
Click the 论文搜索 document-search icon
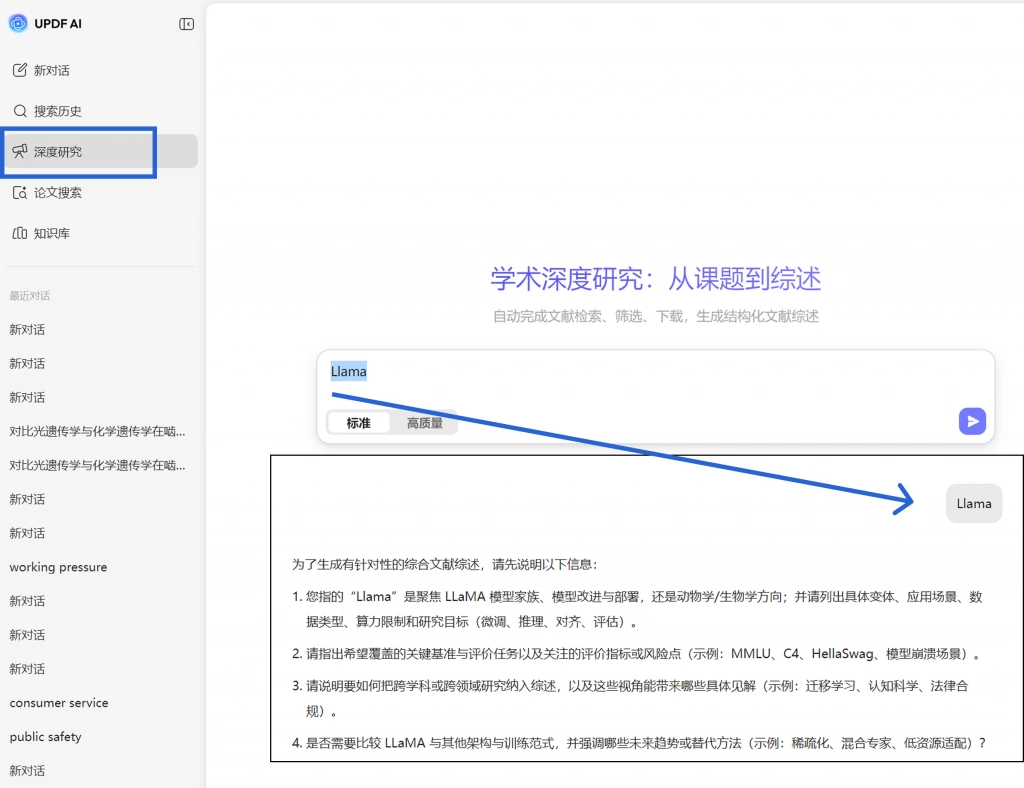click(20, 192)
